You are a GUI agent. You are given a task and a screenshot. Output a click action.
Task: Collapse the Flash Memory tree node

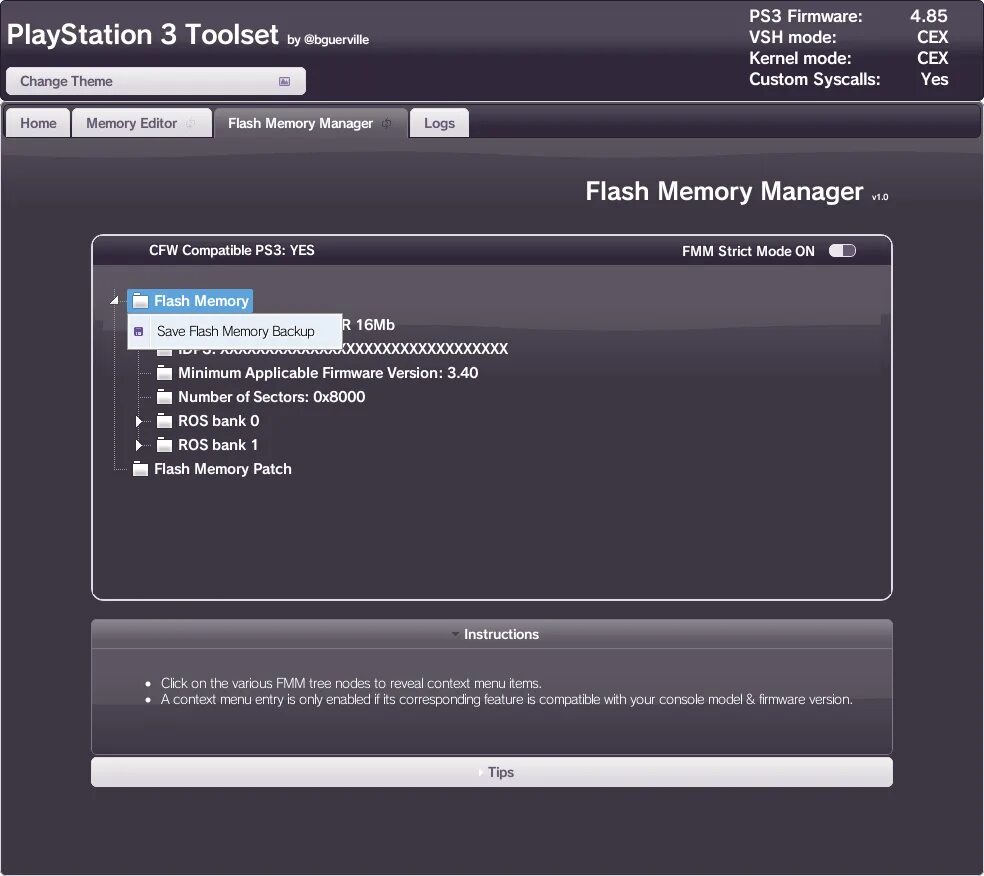[x=115, y=301]
